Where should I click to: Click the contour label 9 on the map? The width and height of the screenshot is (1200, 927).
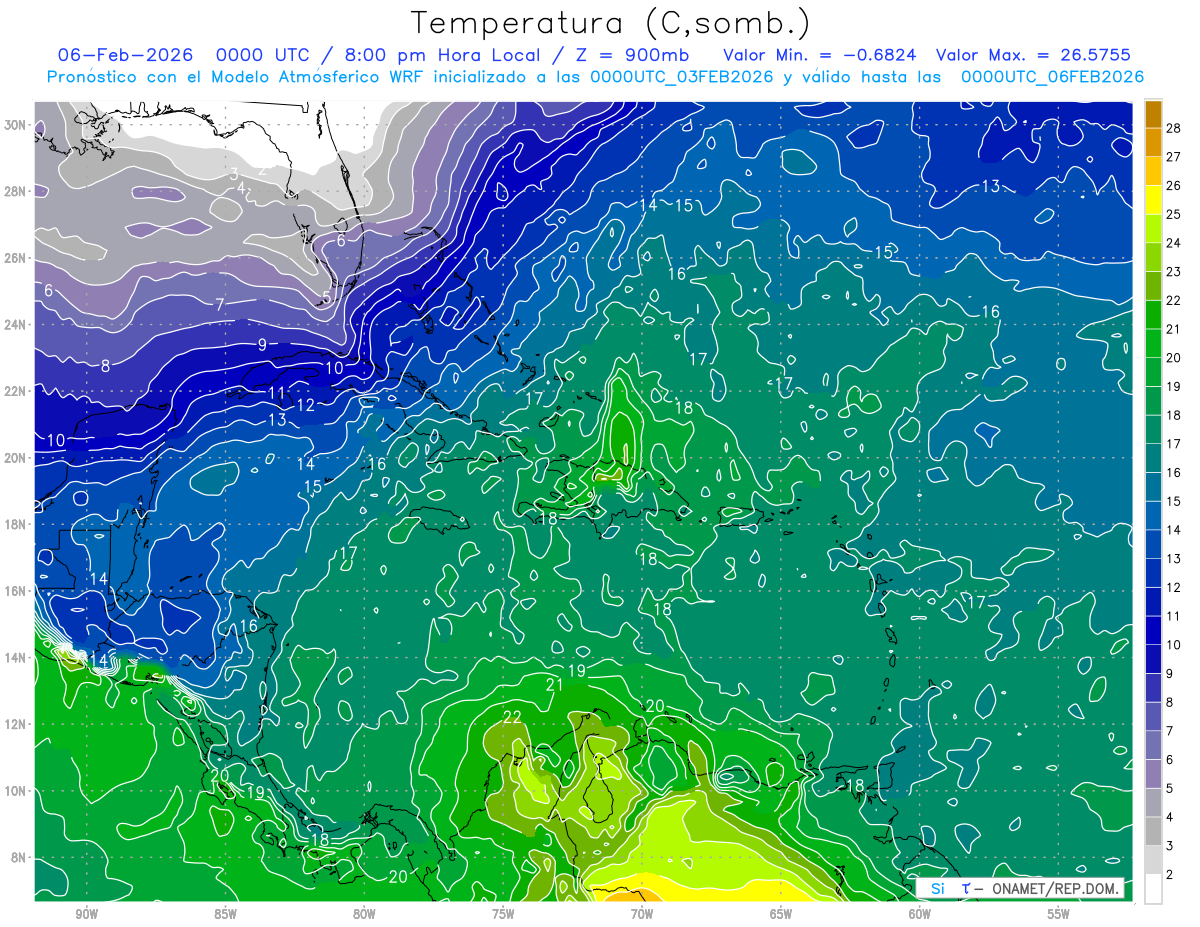[x=262, y=345]
